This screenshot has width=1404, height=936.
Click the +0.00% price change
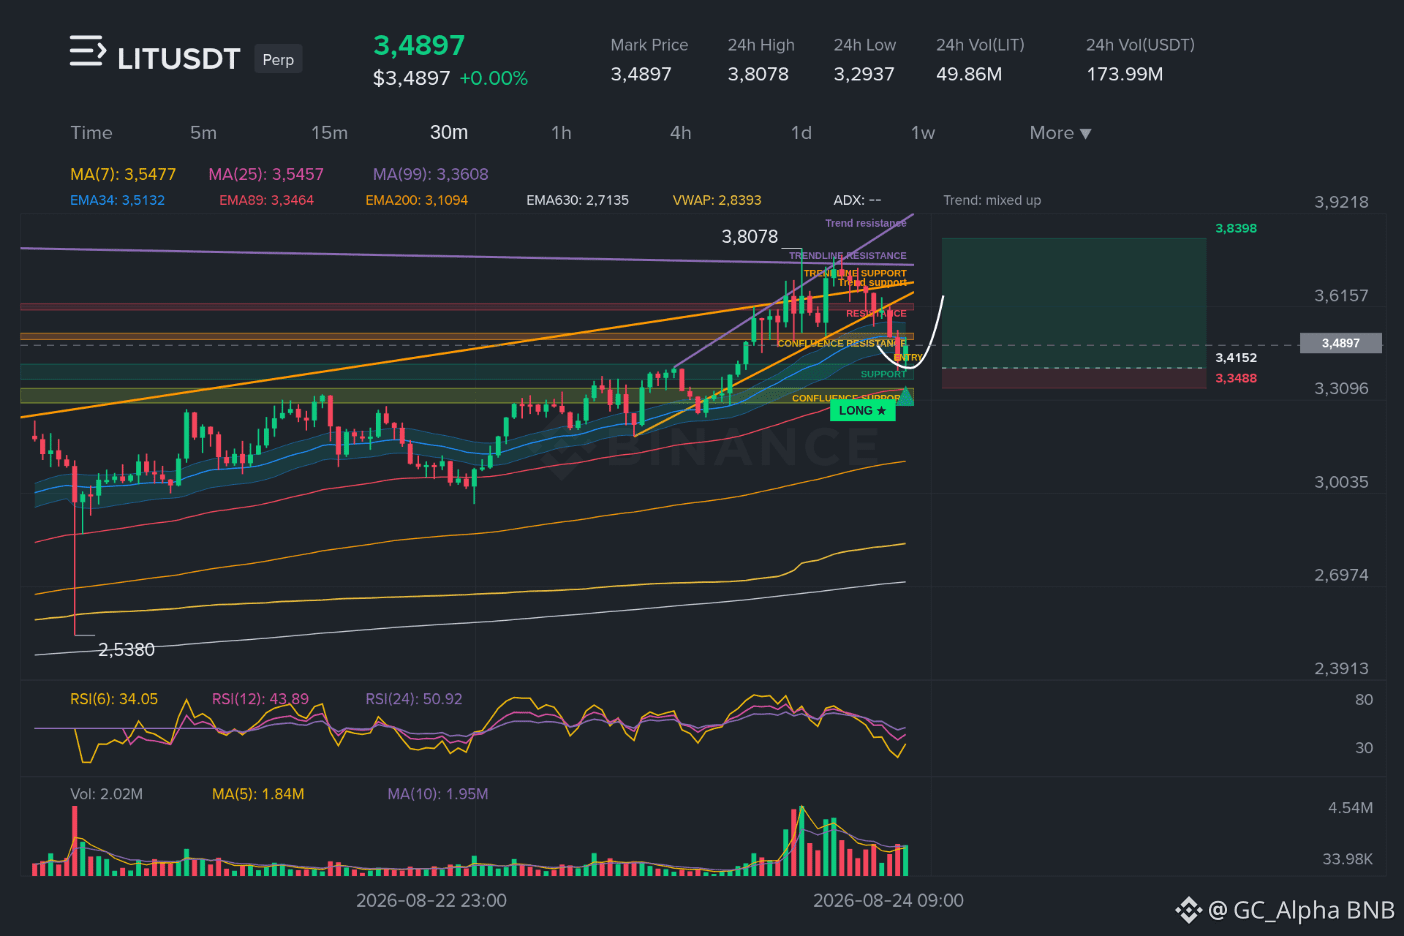pyautogui.click(x=493, y=78)
